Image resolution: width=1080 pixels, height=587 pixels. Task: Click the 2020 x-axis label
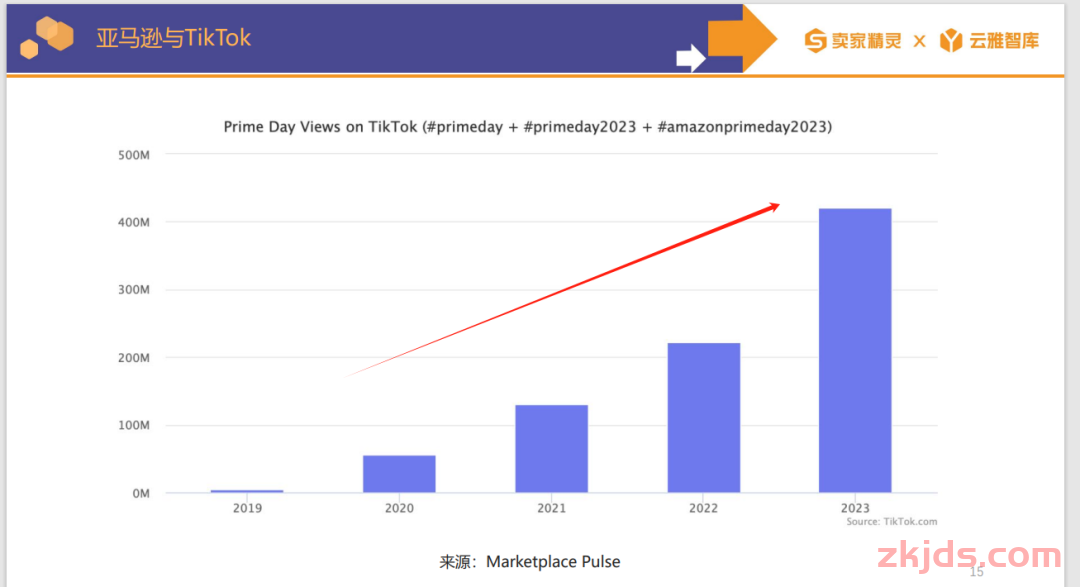(x=399, y=508)
